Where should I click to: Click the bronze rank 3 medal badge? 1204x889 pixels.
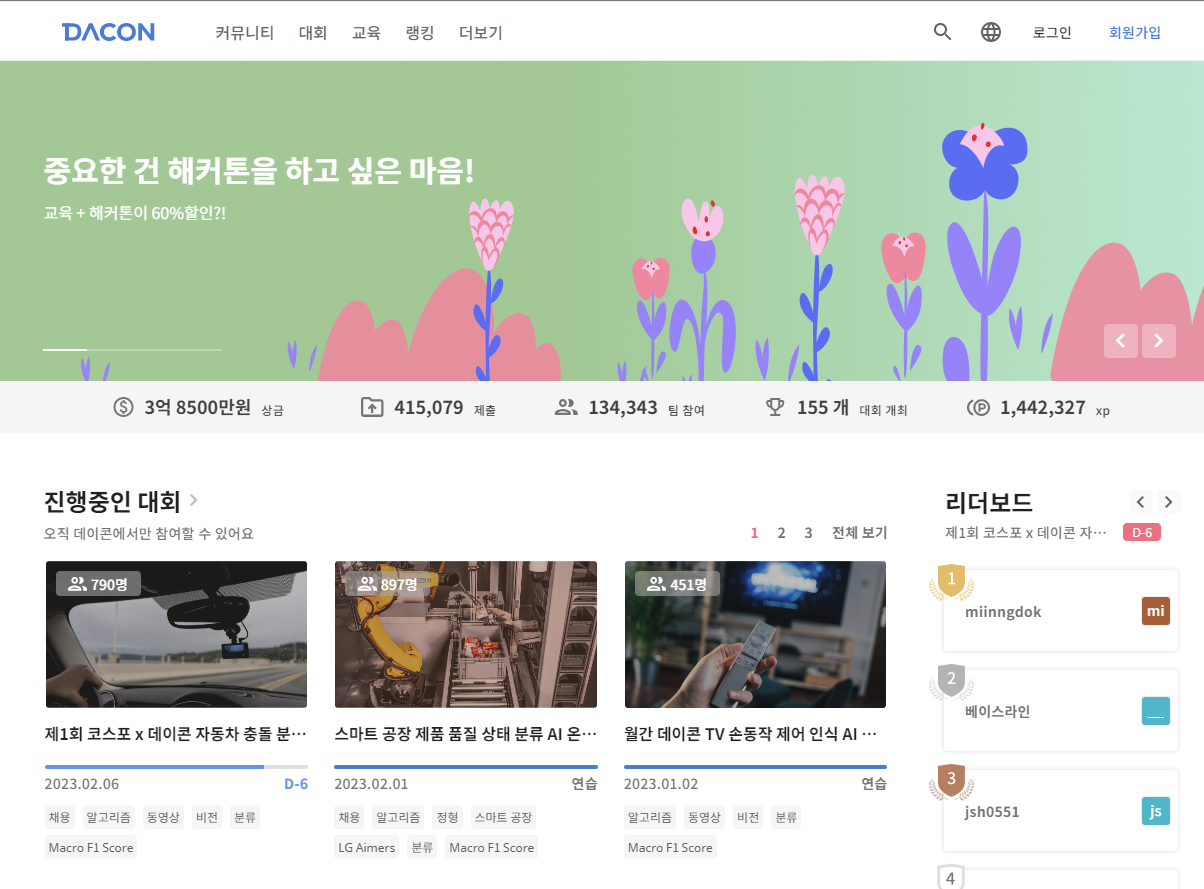[951, 781]
